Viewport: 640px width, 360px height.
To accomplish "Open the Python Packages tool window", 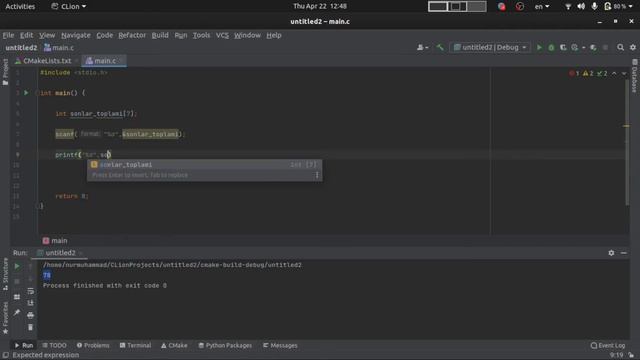I will (225, 345).
